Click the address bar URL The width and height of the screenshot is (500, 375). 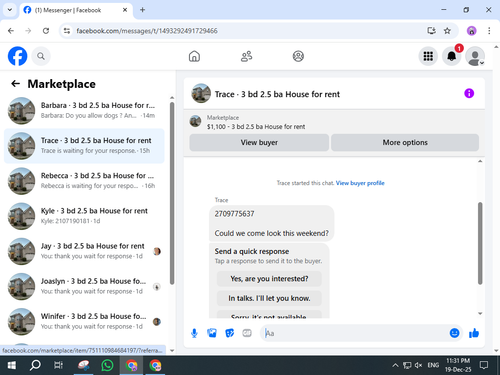click(x=147, y=31)
